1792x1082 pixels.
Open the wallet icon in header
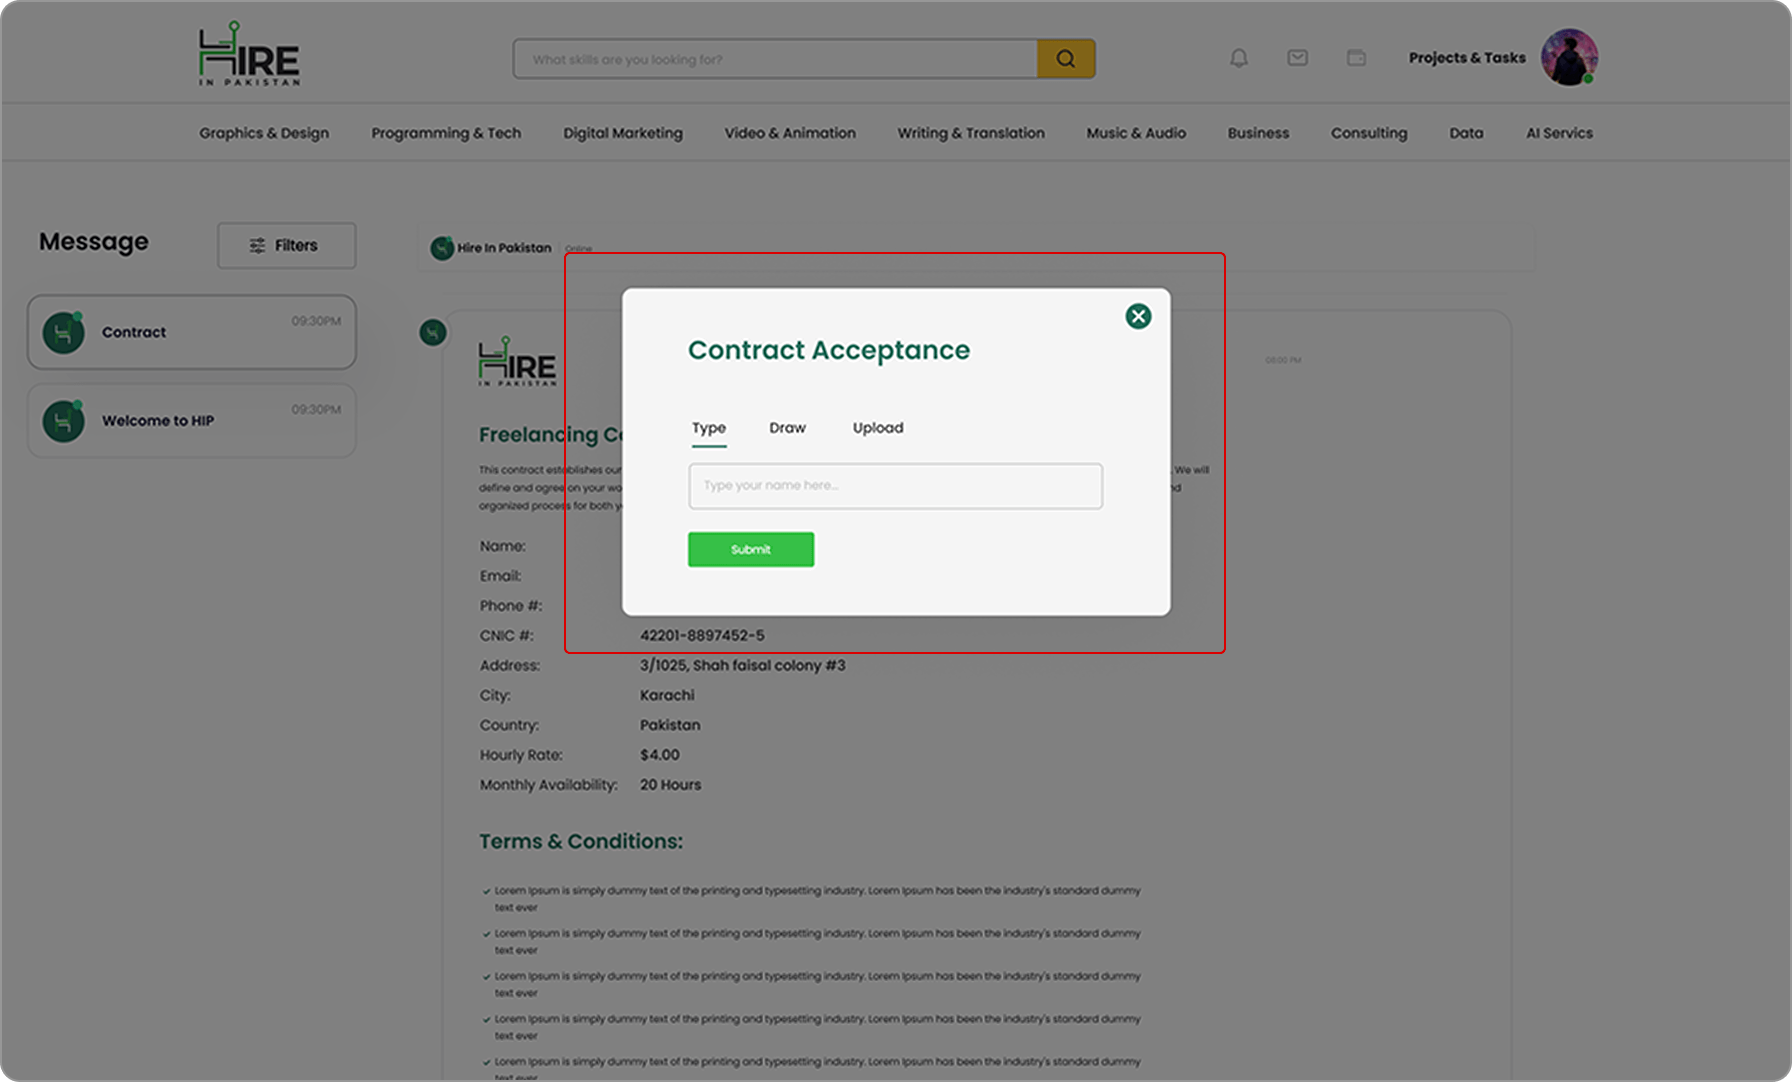[1356, 58]
